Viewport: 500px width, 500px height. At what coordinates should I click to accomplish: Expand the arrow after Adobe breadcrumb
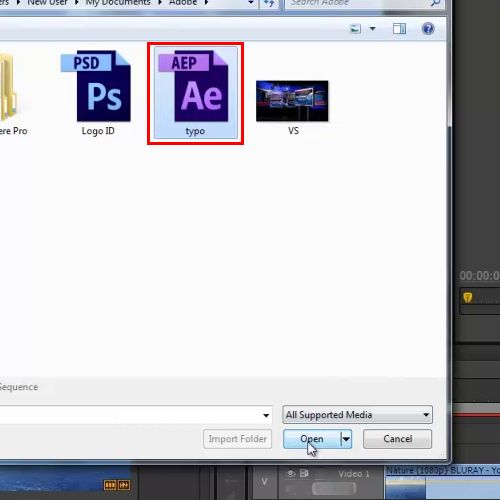[206, 3]
